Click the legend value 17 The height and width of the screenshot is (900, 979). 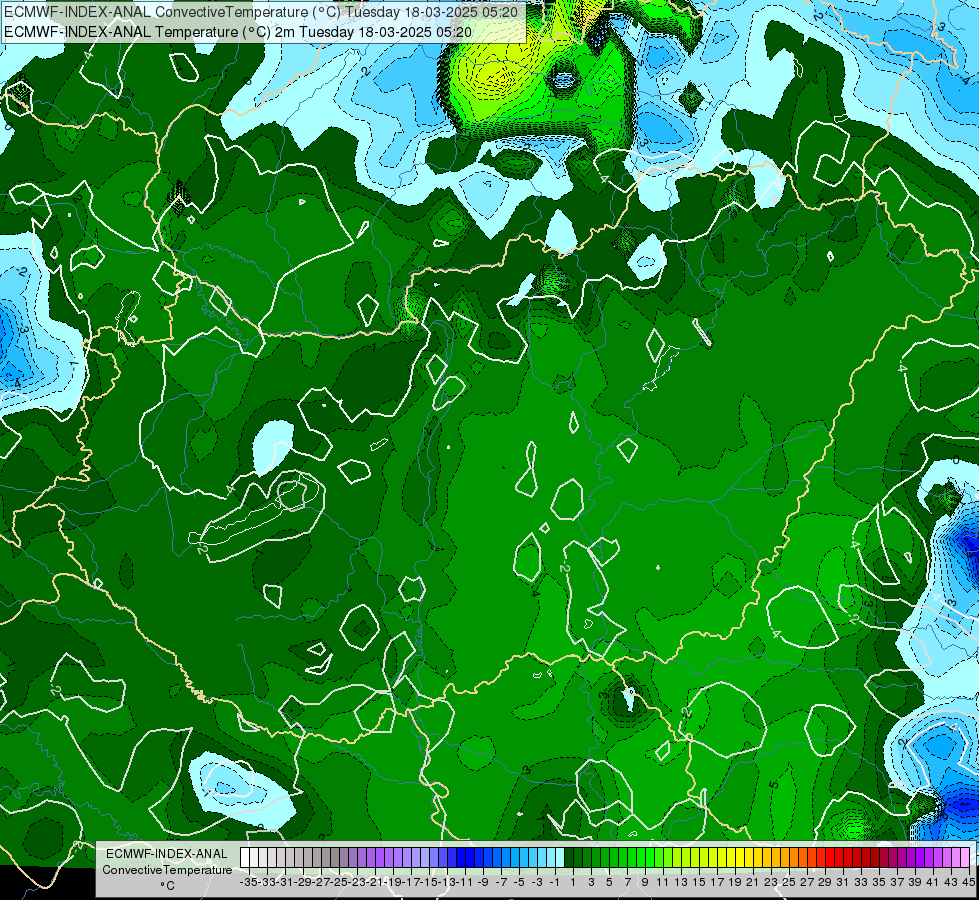point(717,883)
